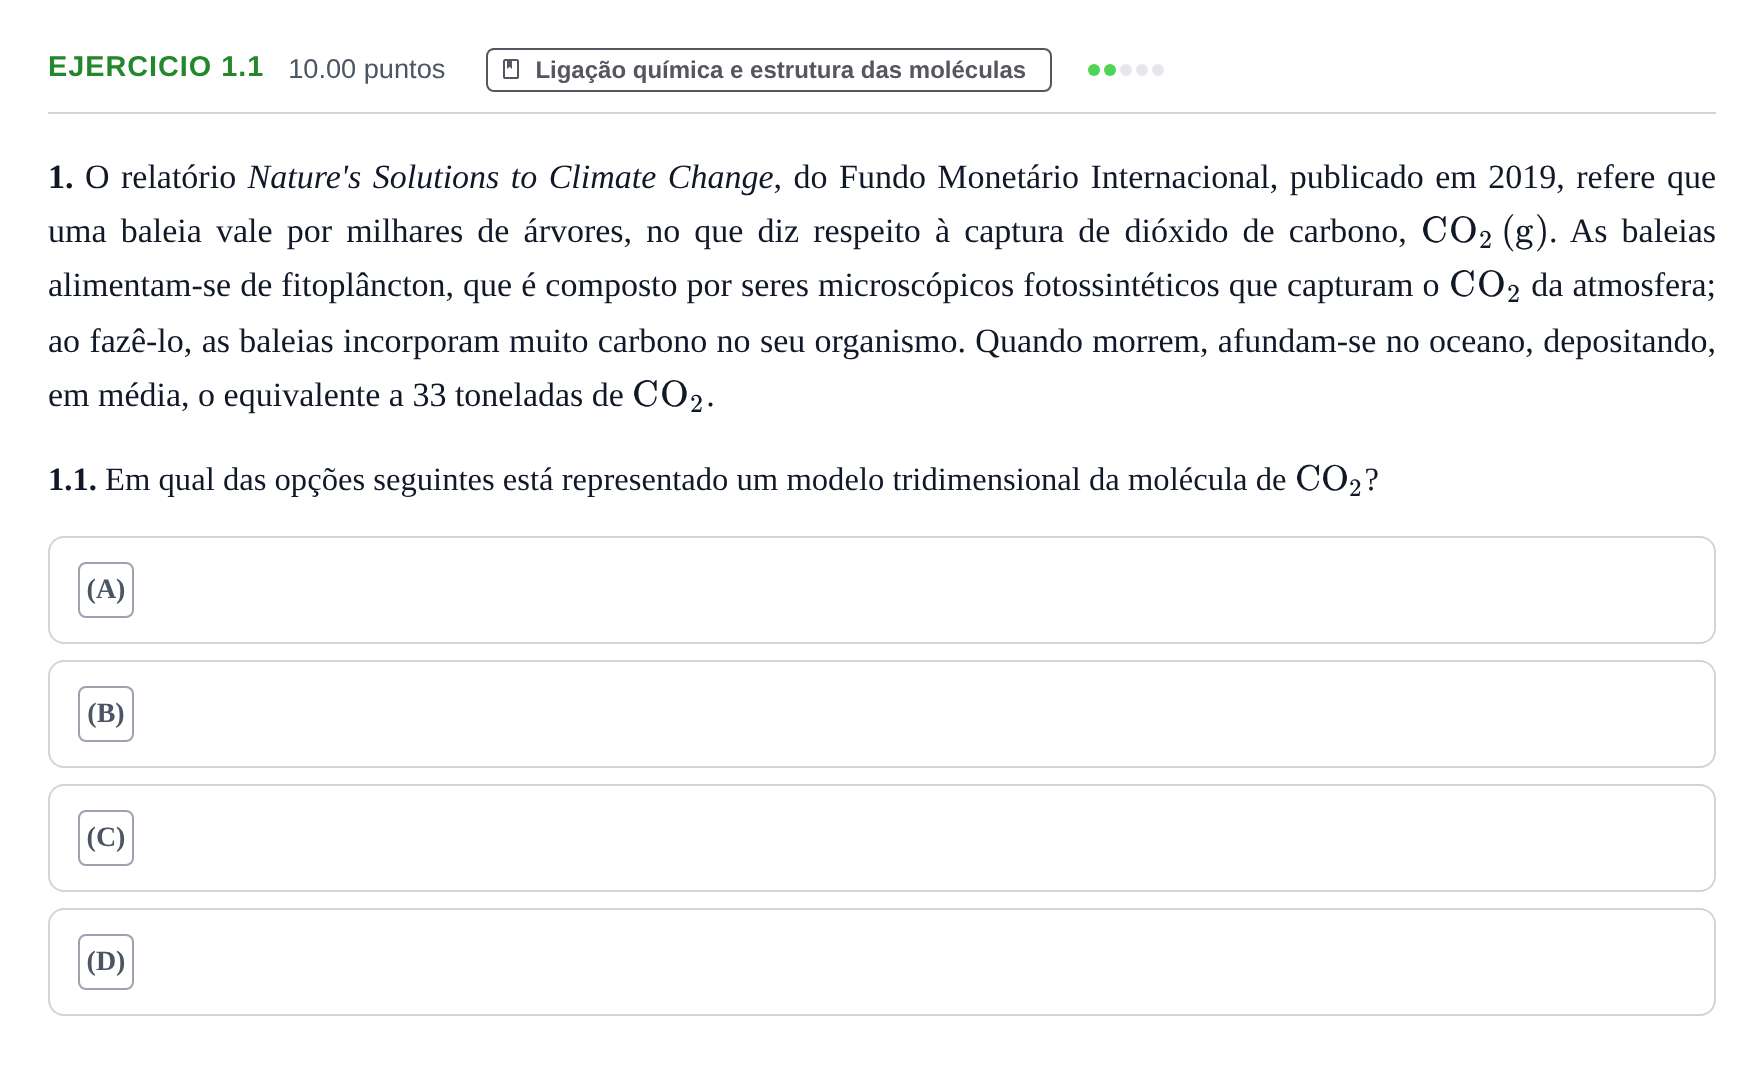Viewport: 1764px width, 1066px height.
Task: Click the question 1.1 prompt about CO2 model
Action: click(713, 480)
